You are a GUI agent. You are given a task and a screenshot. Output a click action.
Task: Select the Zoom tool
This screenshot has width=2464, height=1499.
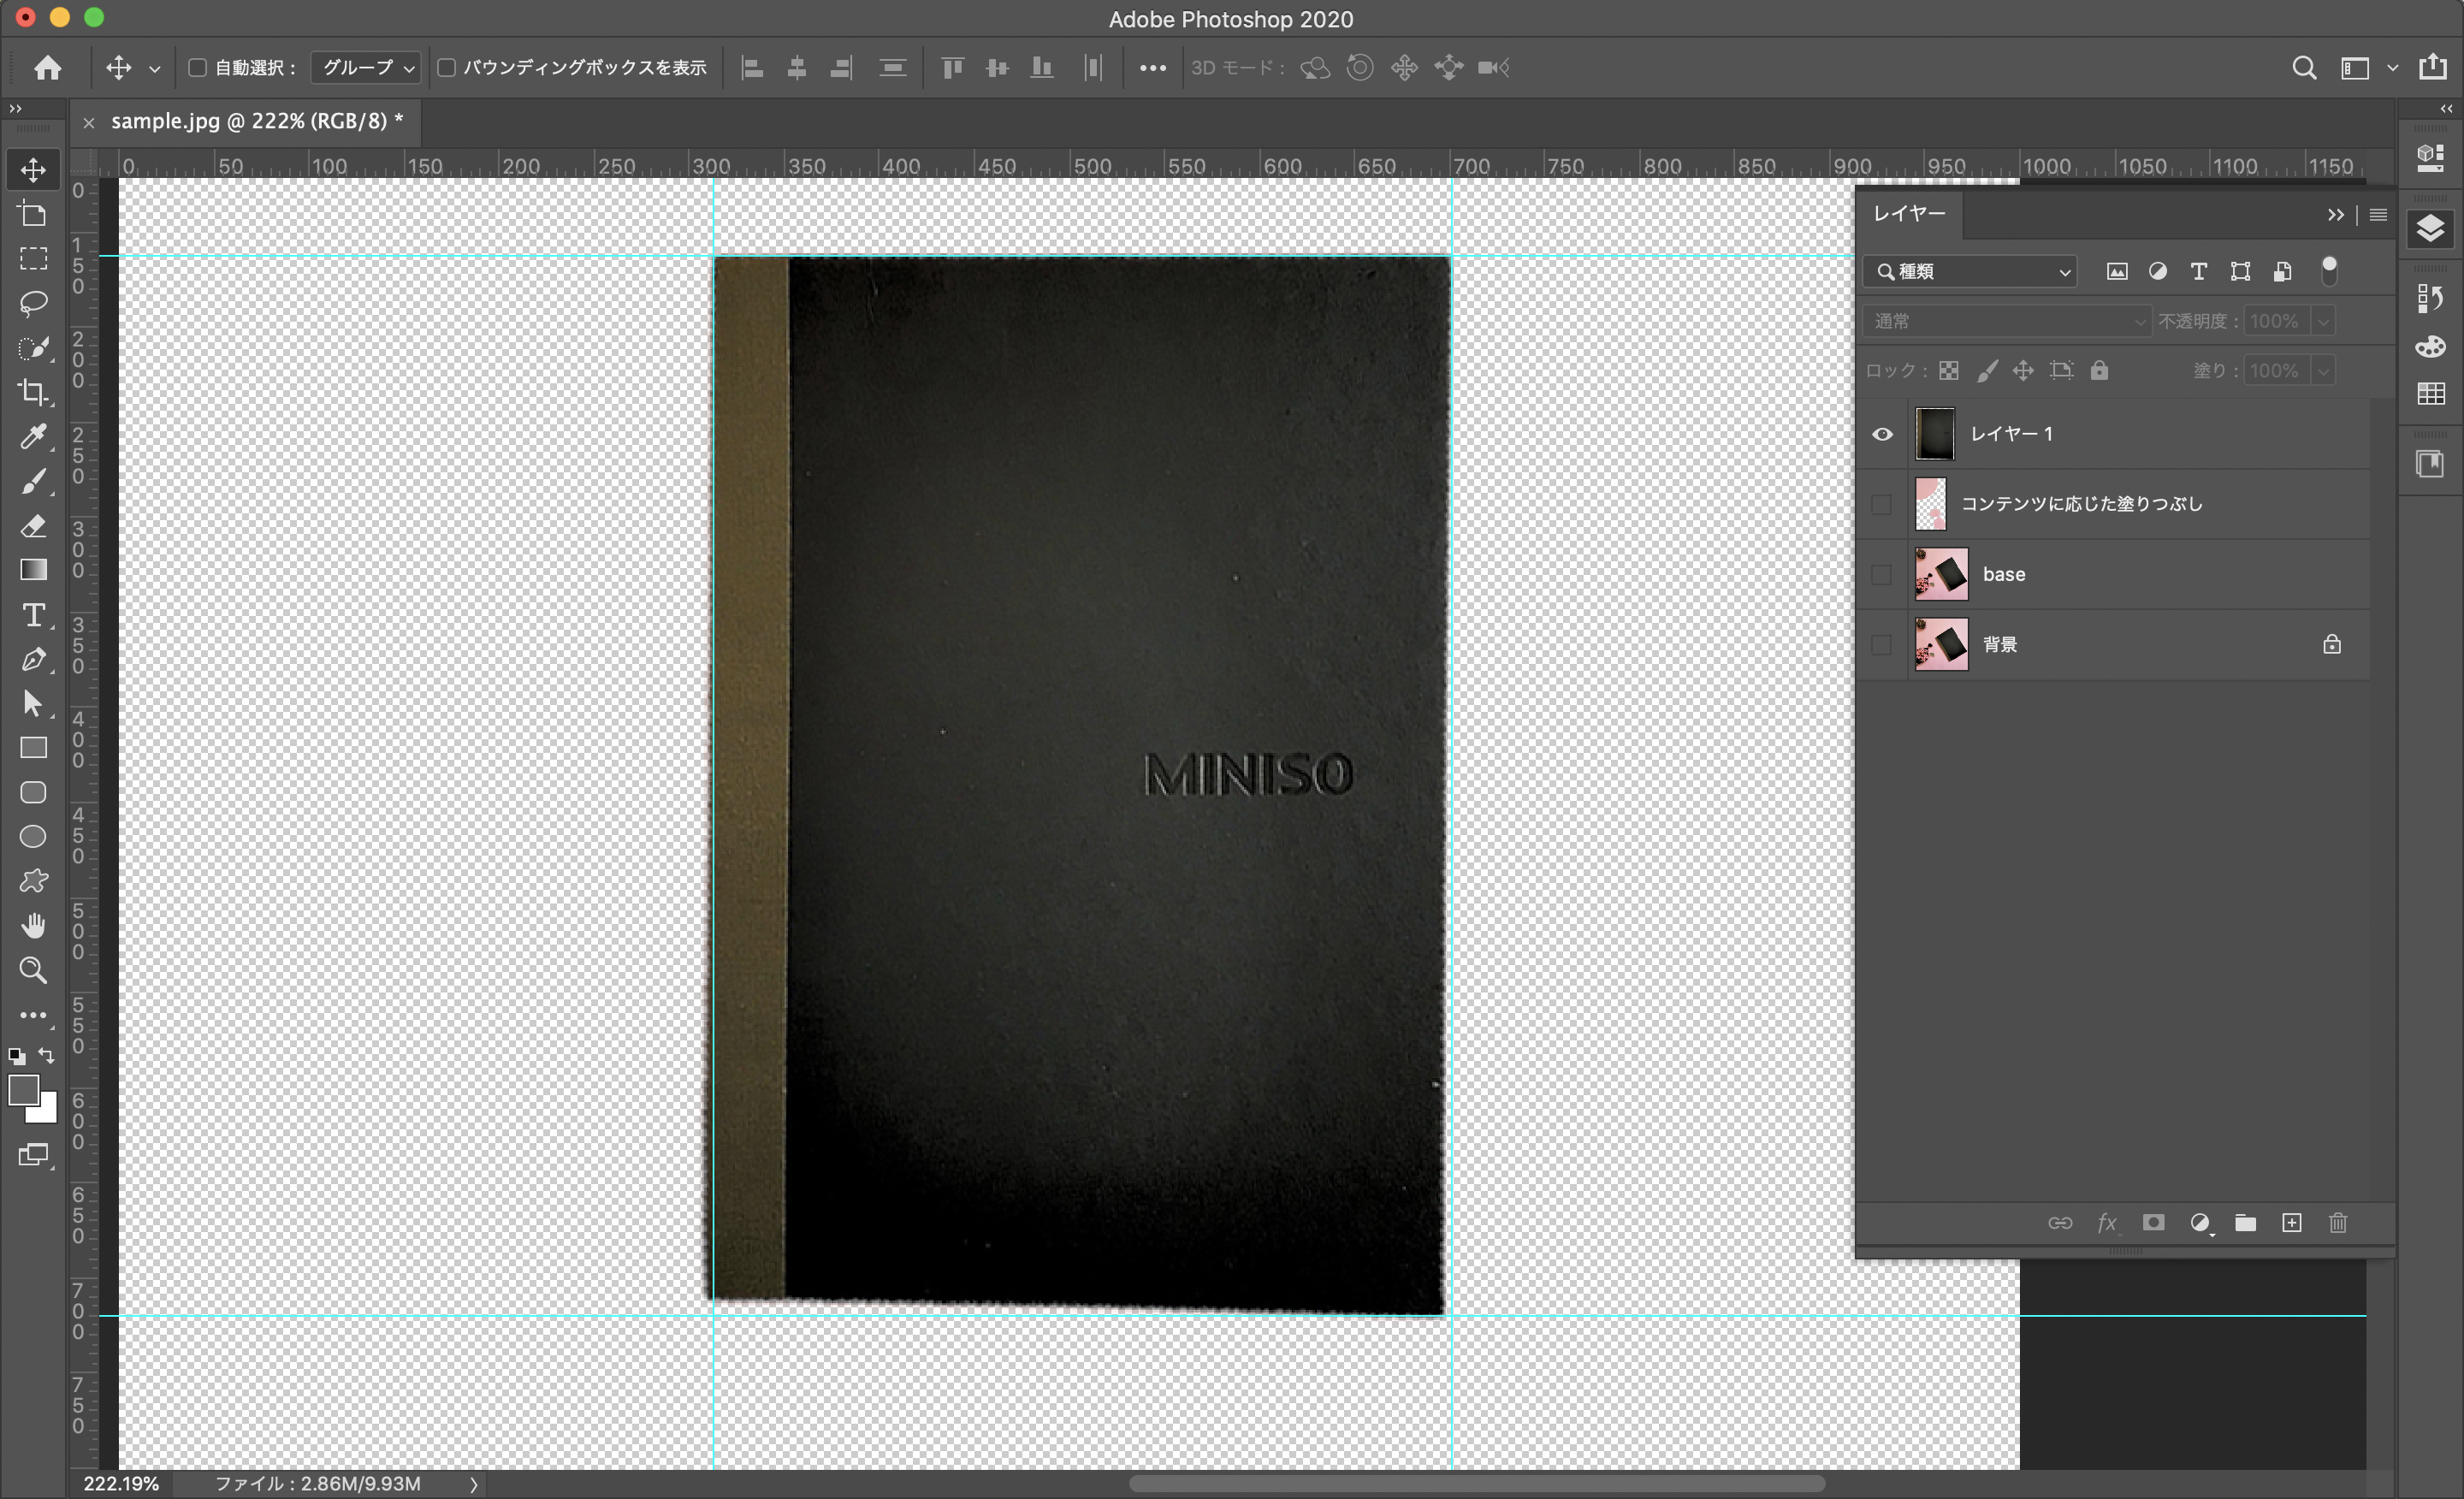tap(33, 970)
